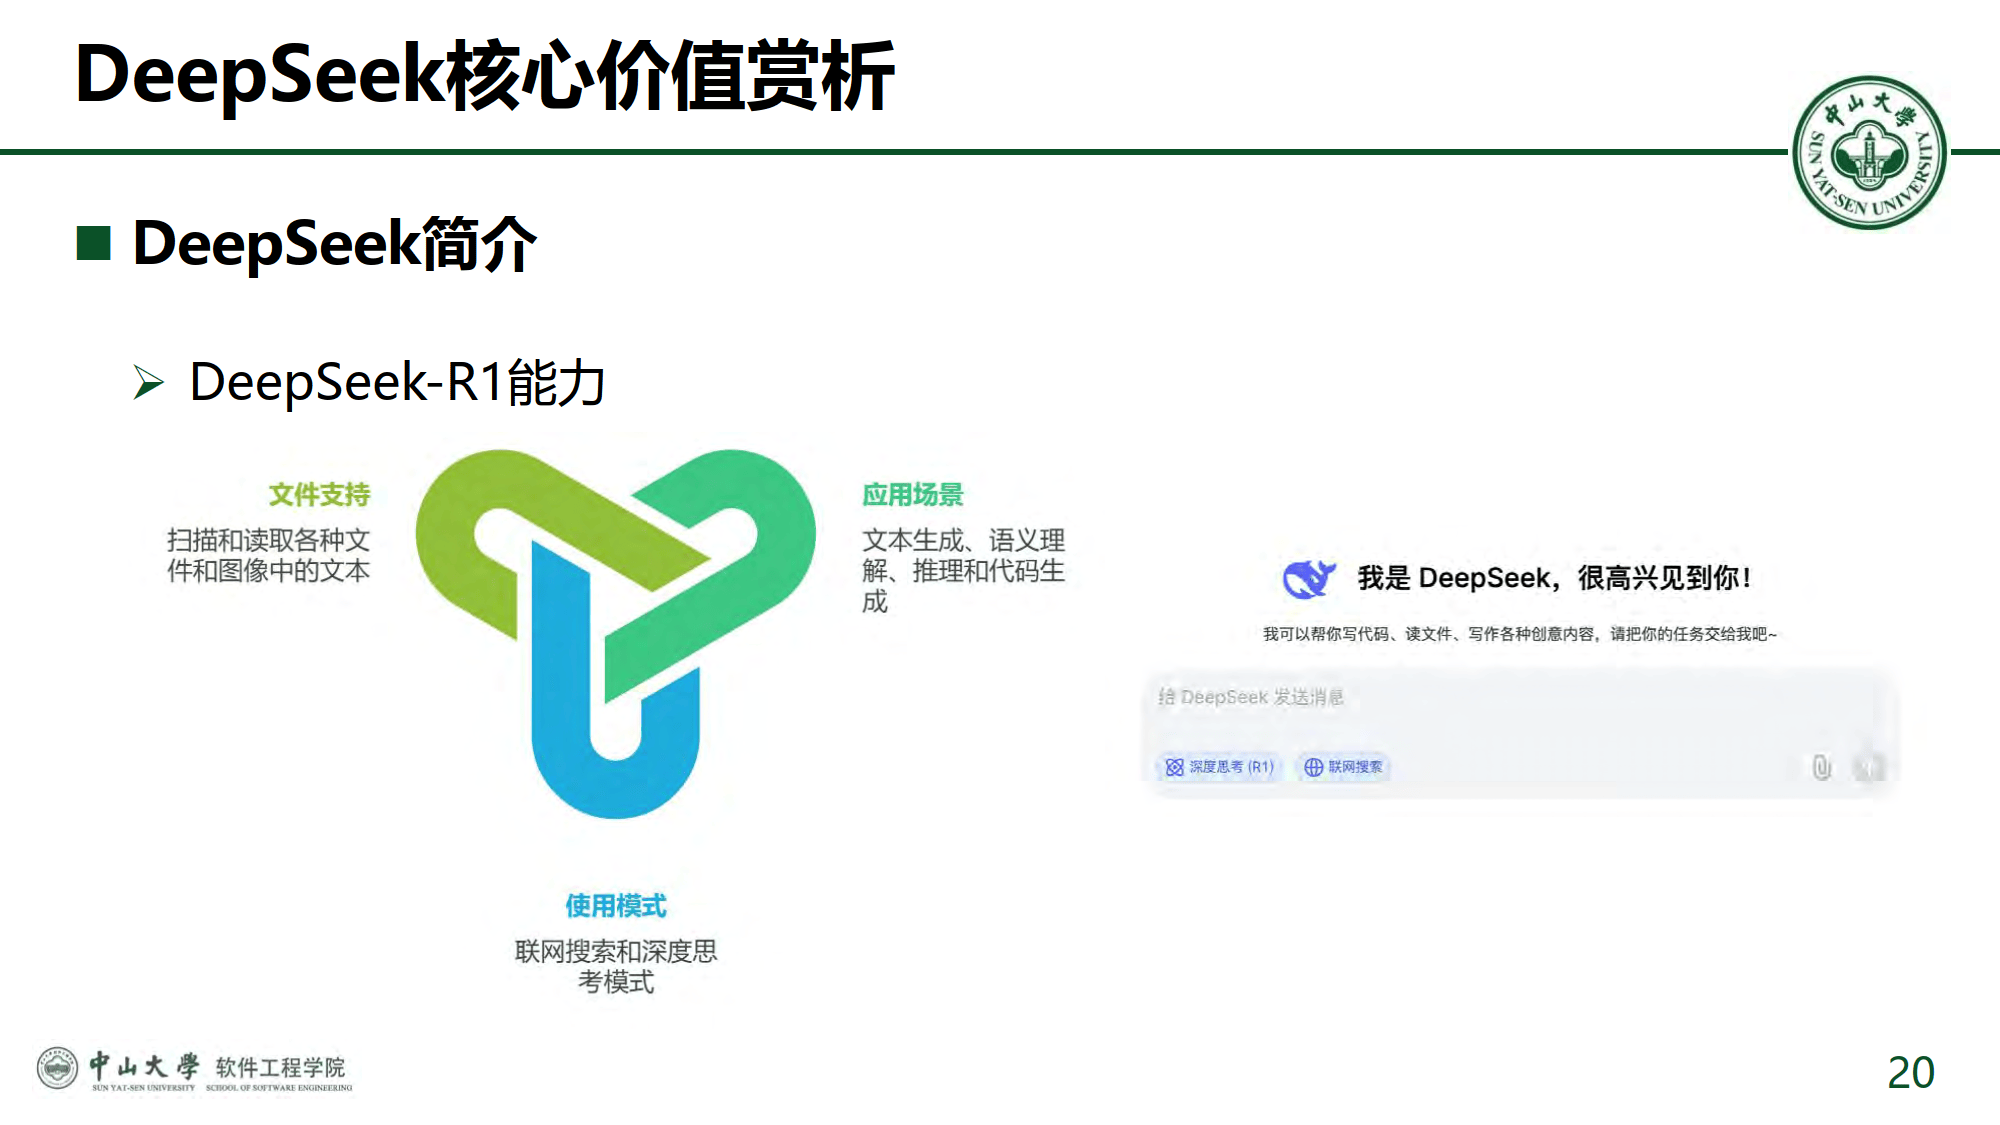2000x1125 pixels.
Task: Click the footer calligraphy 中山大學
Action: point(144,1065)
